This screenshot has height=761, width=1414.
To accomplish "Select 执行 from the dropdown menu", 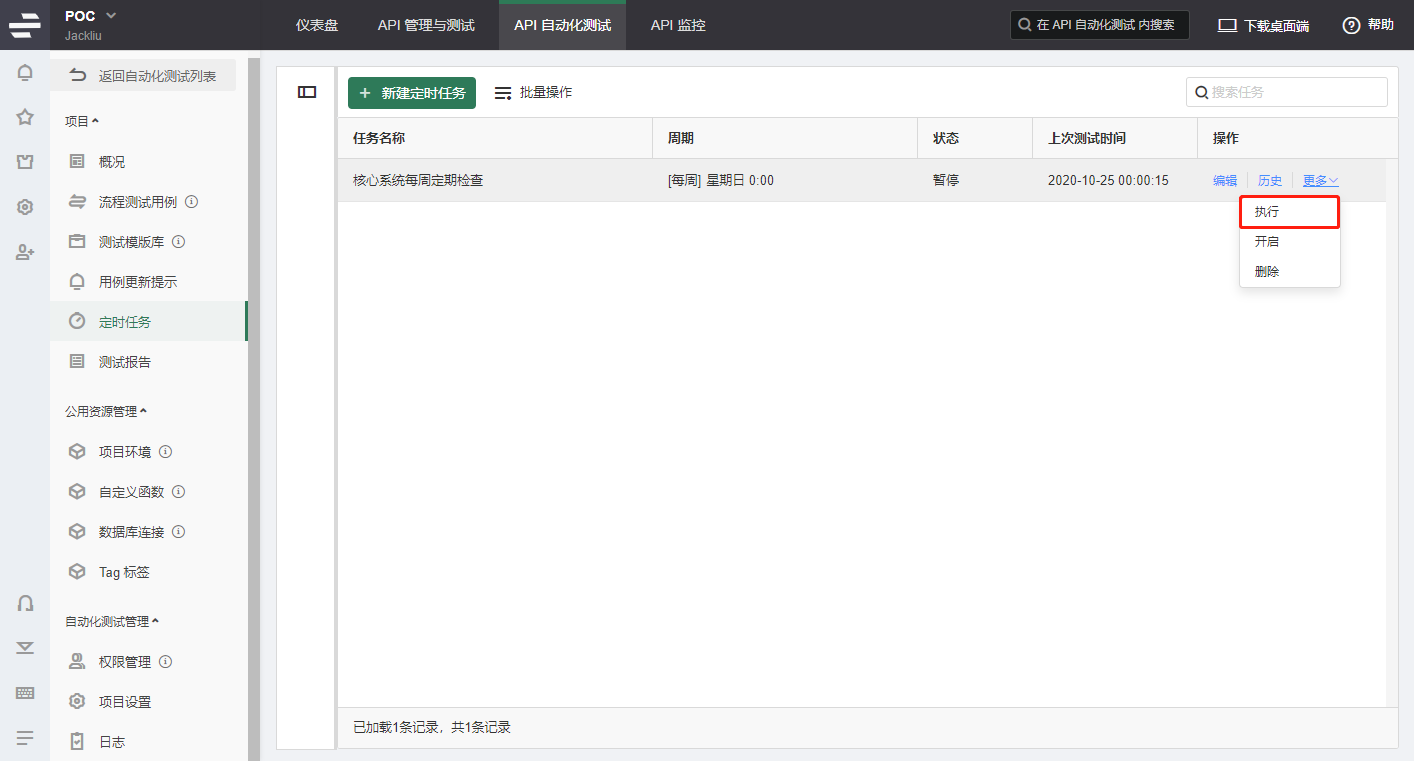I will [x=1267, y=212].
